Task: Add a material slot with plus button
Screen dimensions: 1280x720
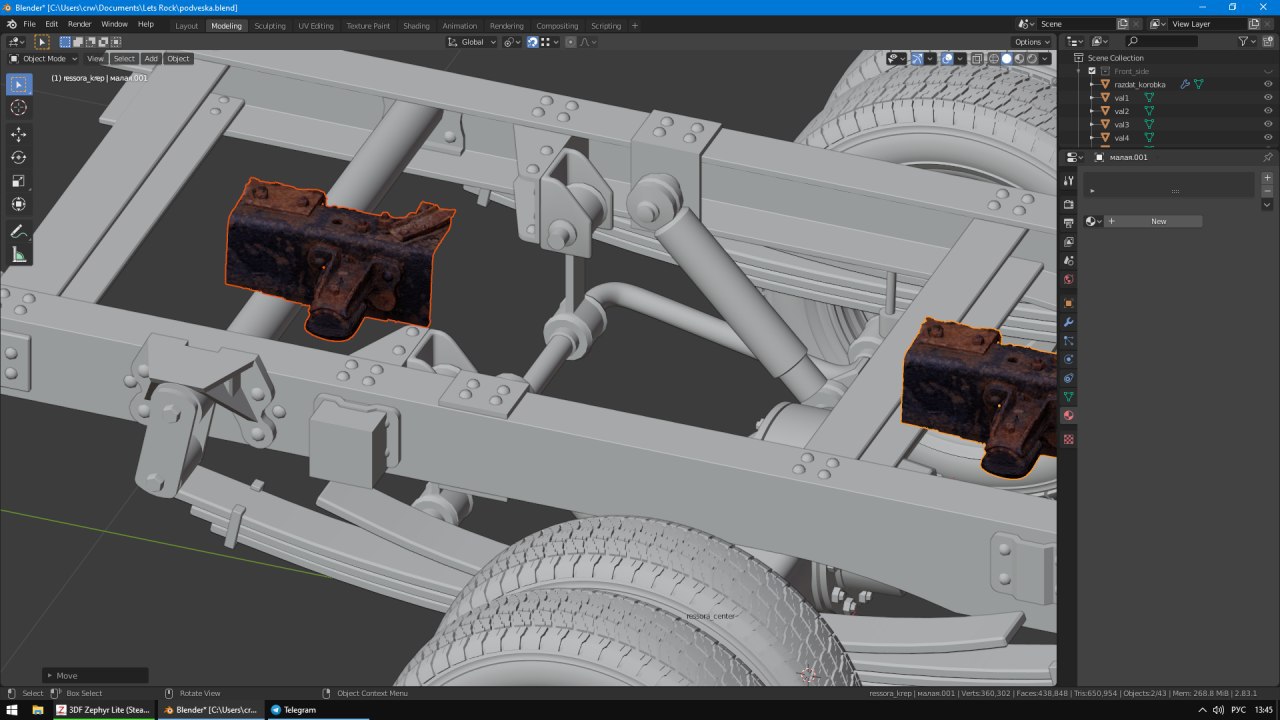Action: click(x=1267, y=178)
